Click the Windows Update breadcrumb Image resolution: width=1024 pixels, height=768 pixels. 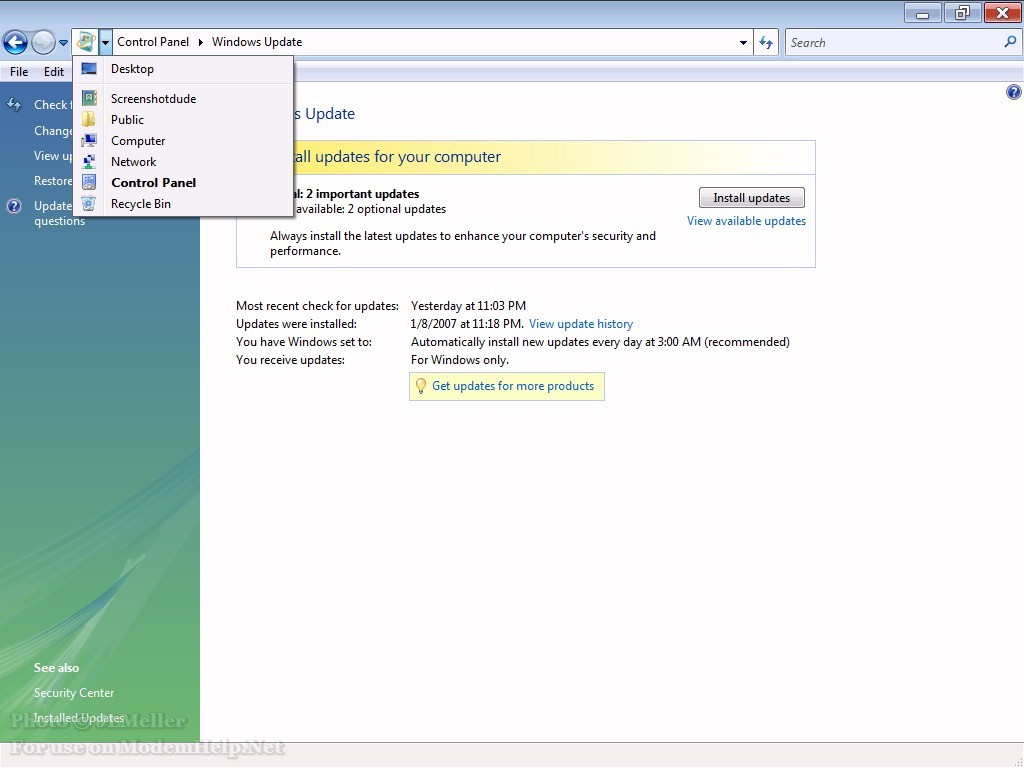[x=257, y=42]
